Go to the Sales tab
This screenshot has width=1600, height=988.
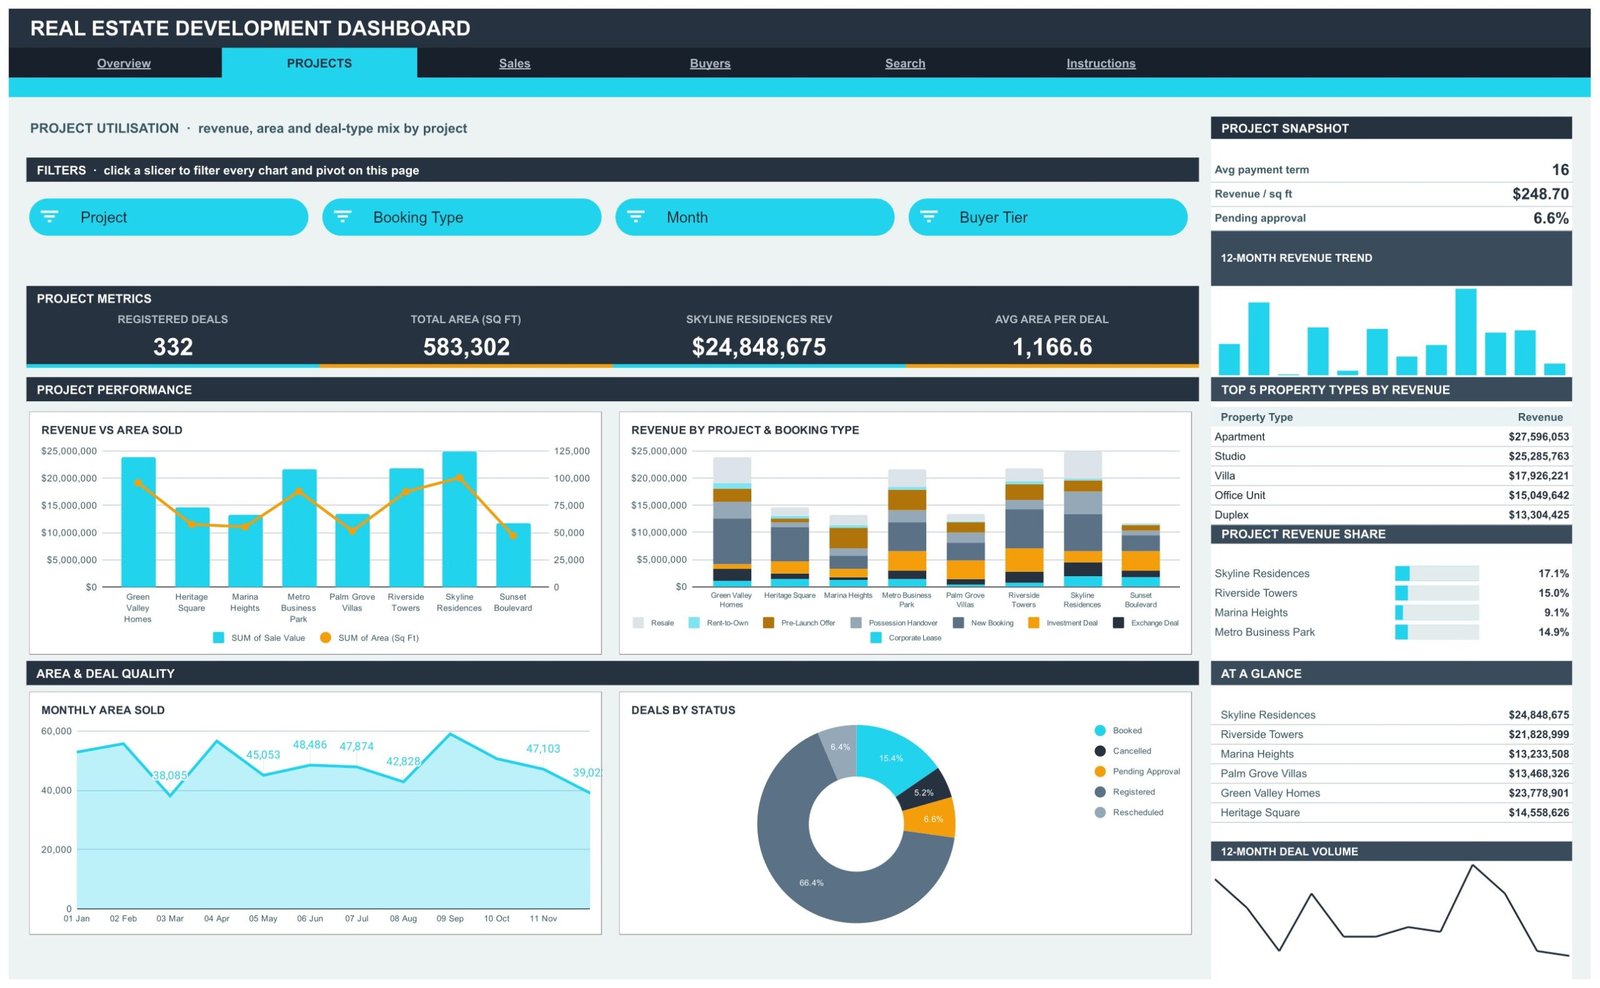pos(515,63)
